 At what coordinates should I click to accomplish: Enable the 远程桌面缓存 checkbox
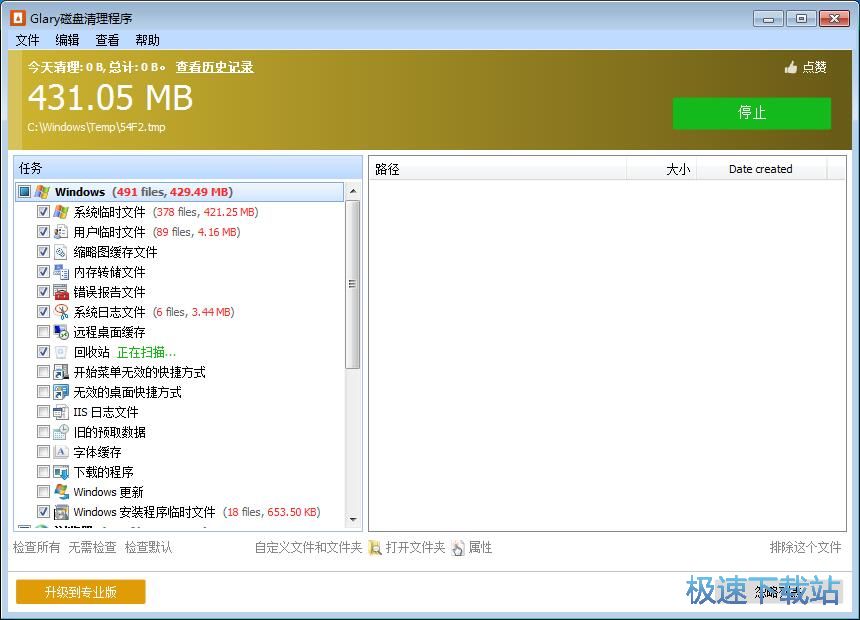tap(43, 331)
